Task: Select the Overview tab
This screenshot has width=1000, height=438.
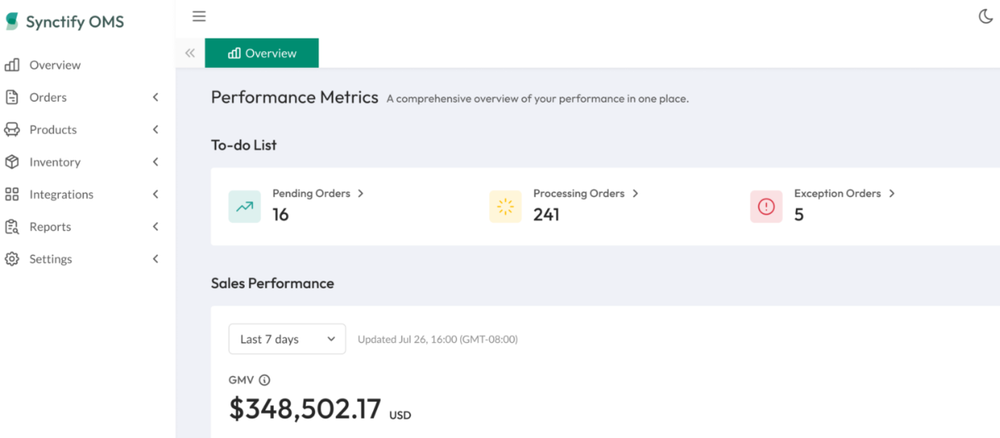Action: point(261,53)
